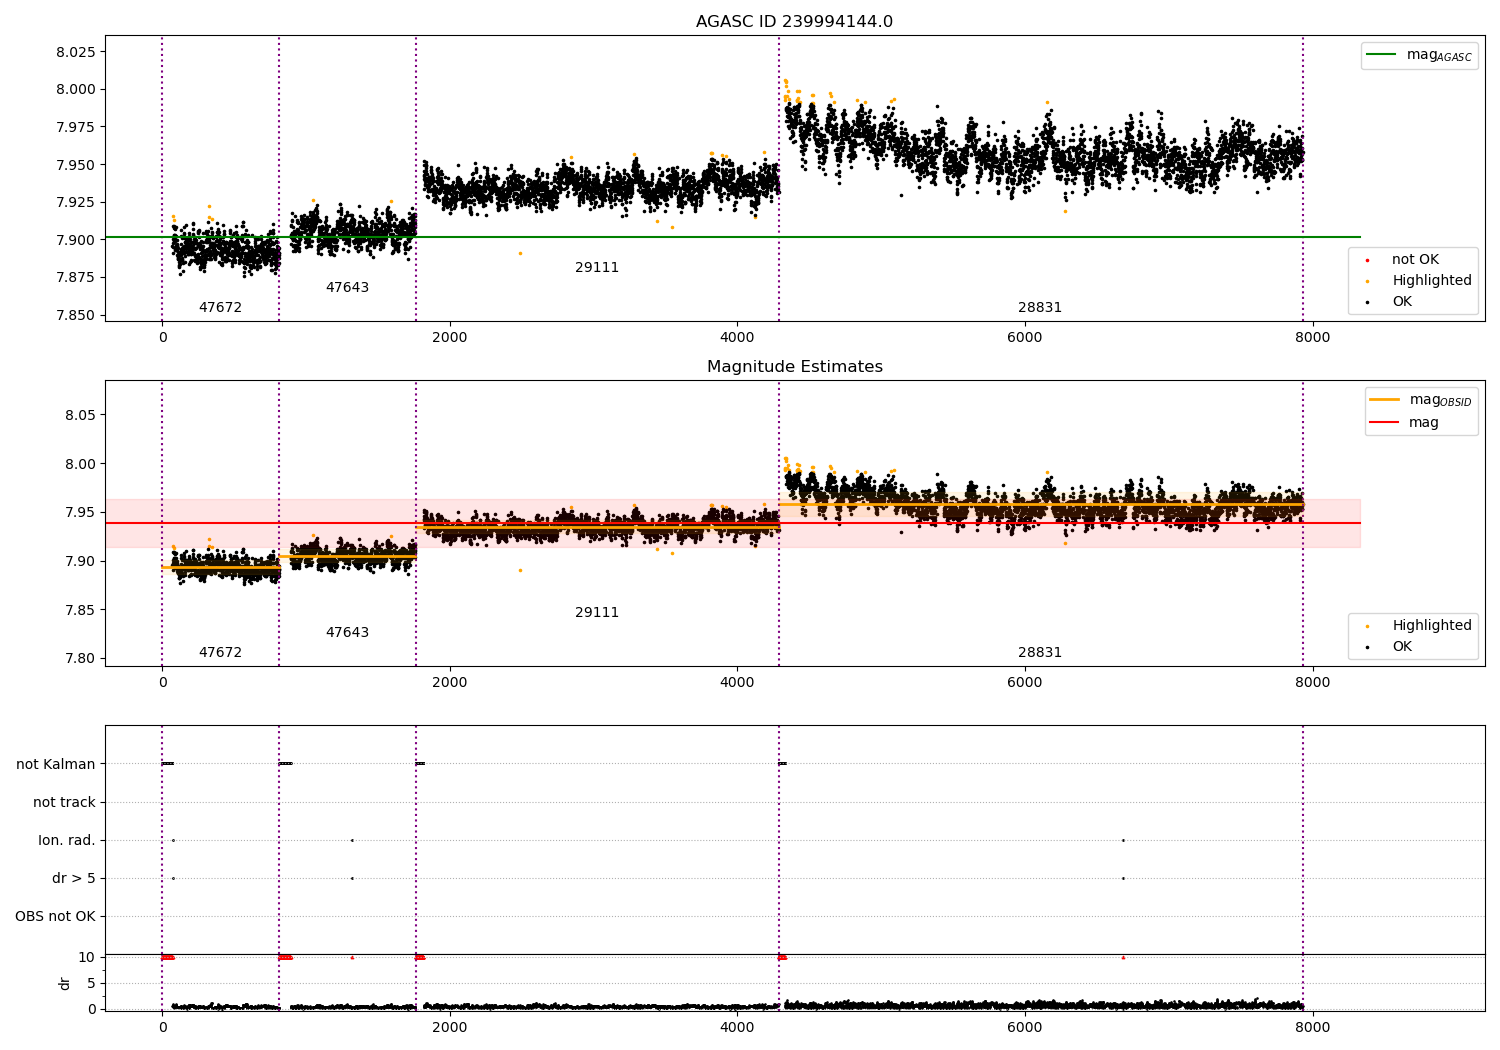Screen dimensions: 1500x1050
Task: Click y-axis tick 7.95 in middle plot
Action: tap(80, 512)
